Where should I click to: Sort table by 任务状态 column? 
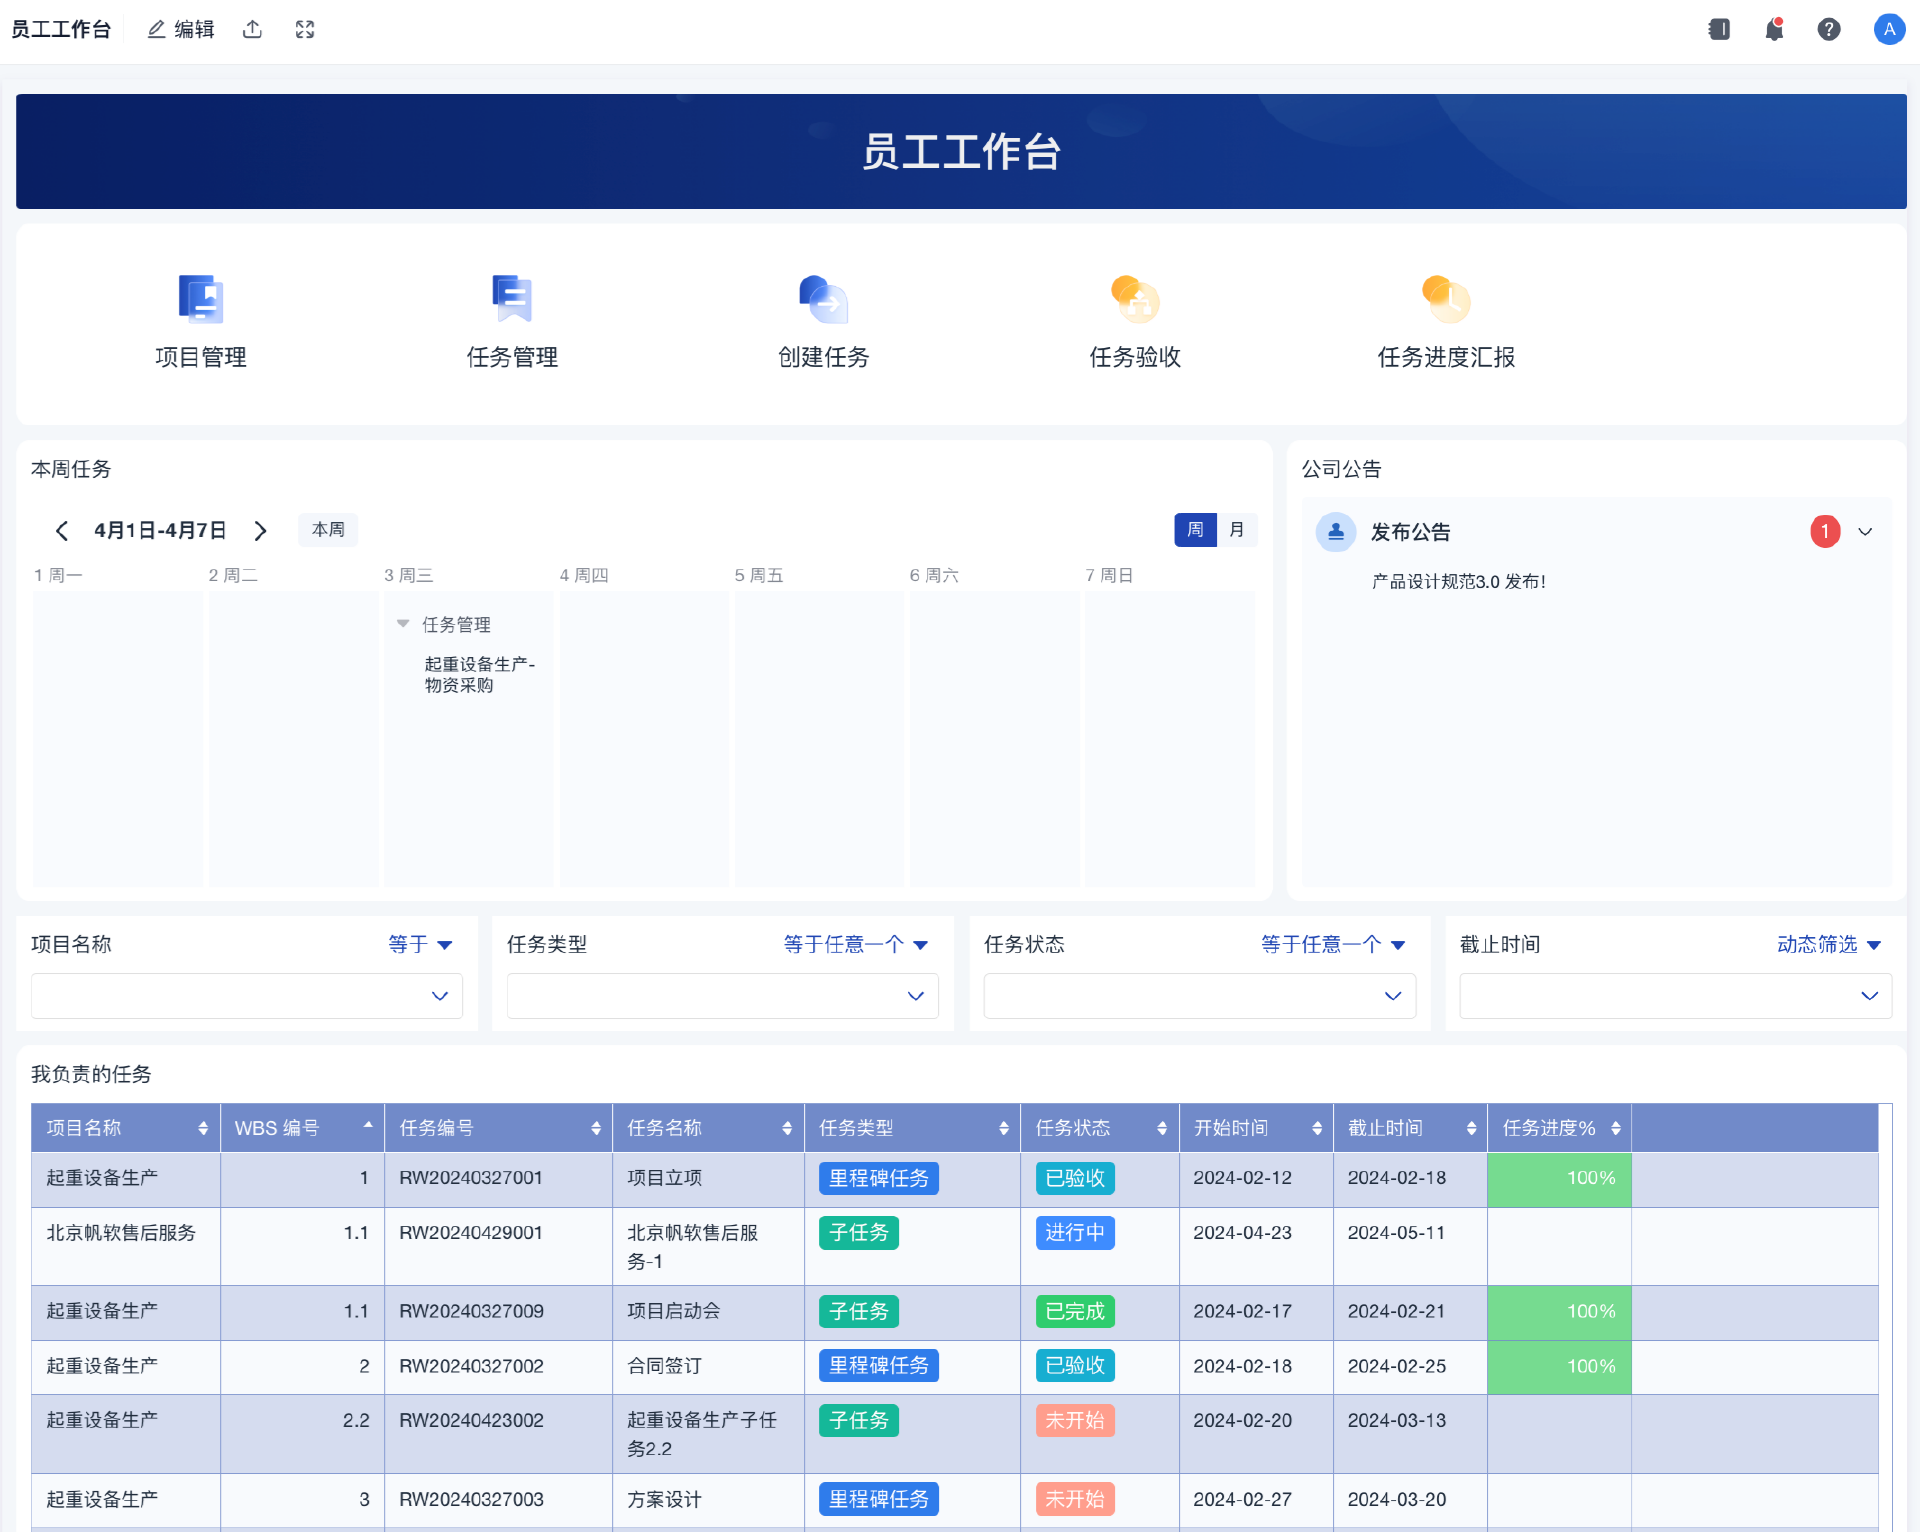click(x=1161, y=1128)
